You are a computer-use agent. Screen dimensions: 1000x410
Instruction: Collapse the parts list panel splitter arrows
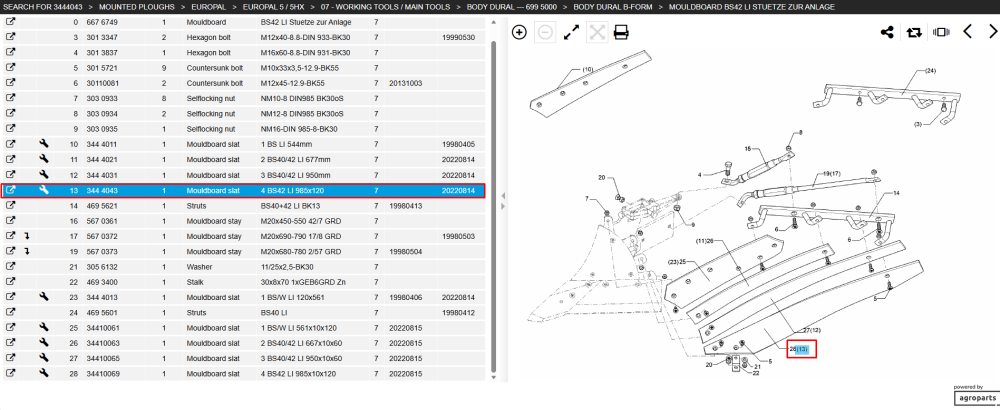tap(503, 199)
